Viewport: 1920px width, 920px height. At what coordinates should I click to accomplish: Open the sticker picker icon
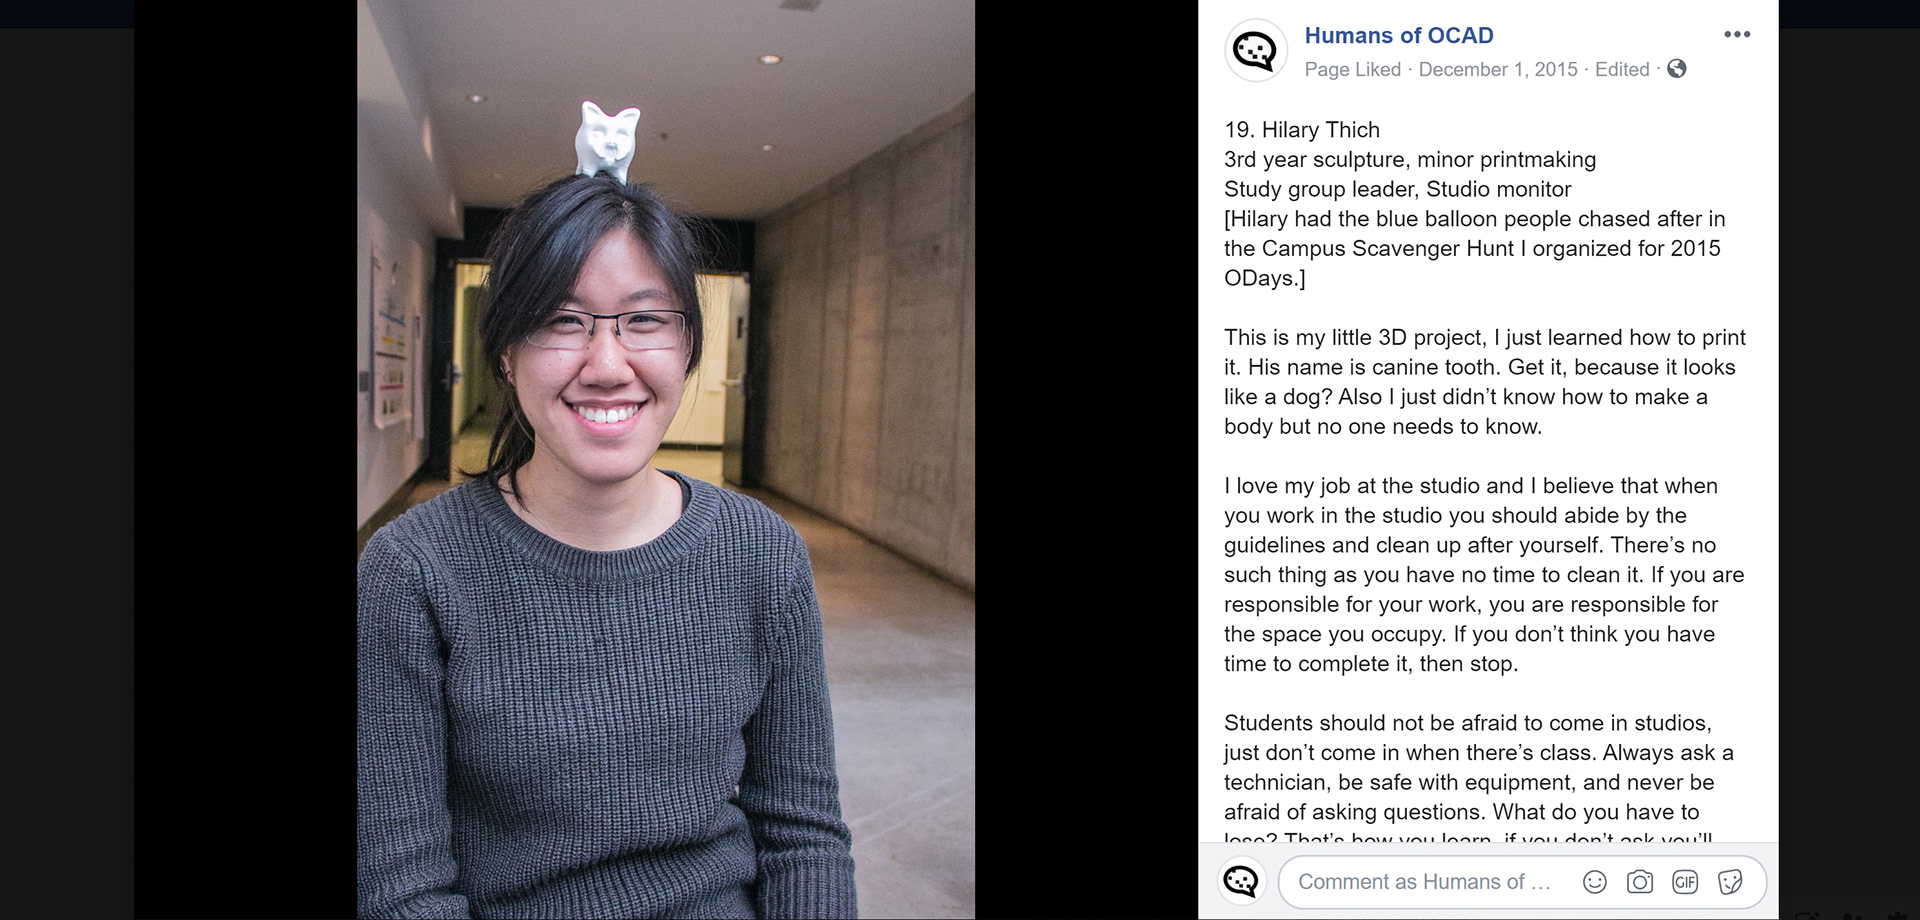1730,882
